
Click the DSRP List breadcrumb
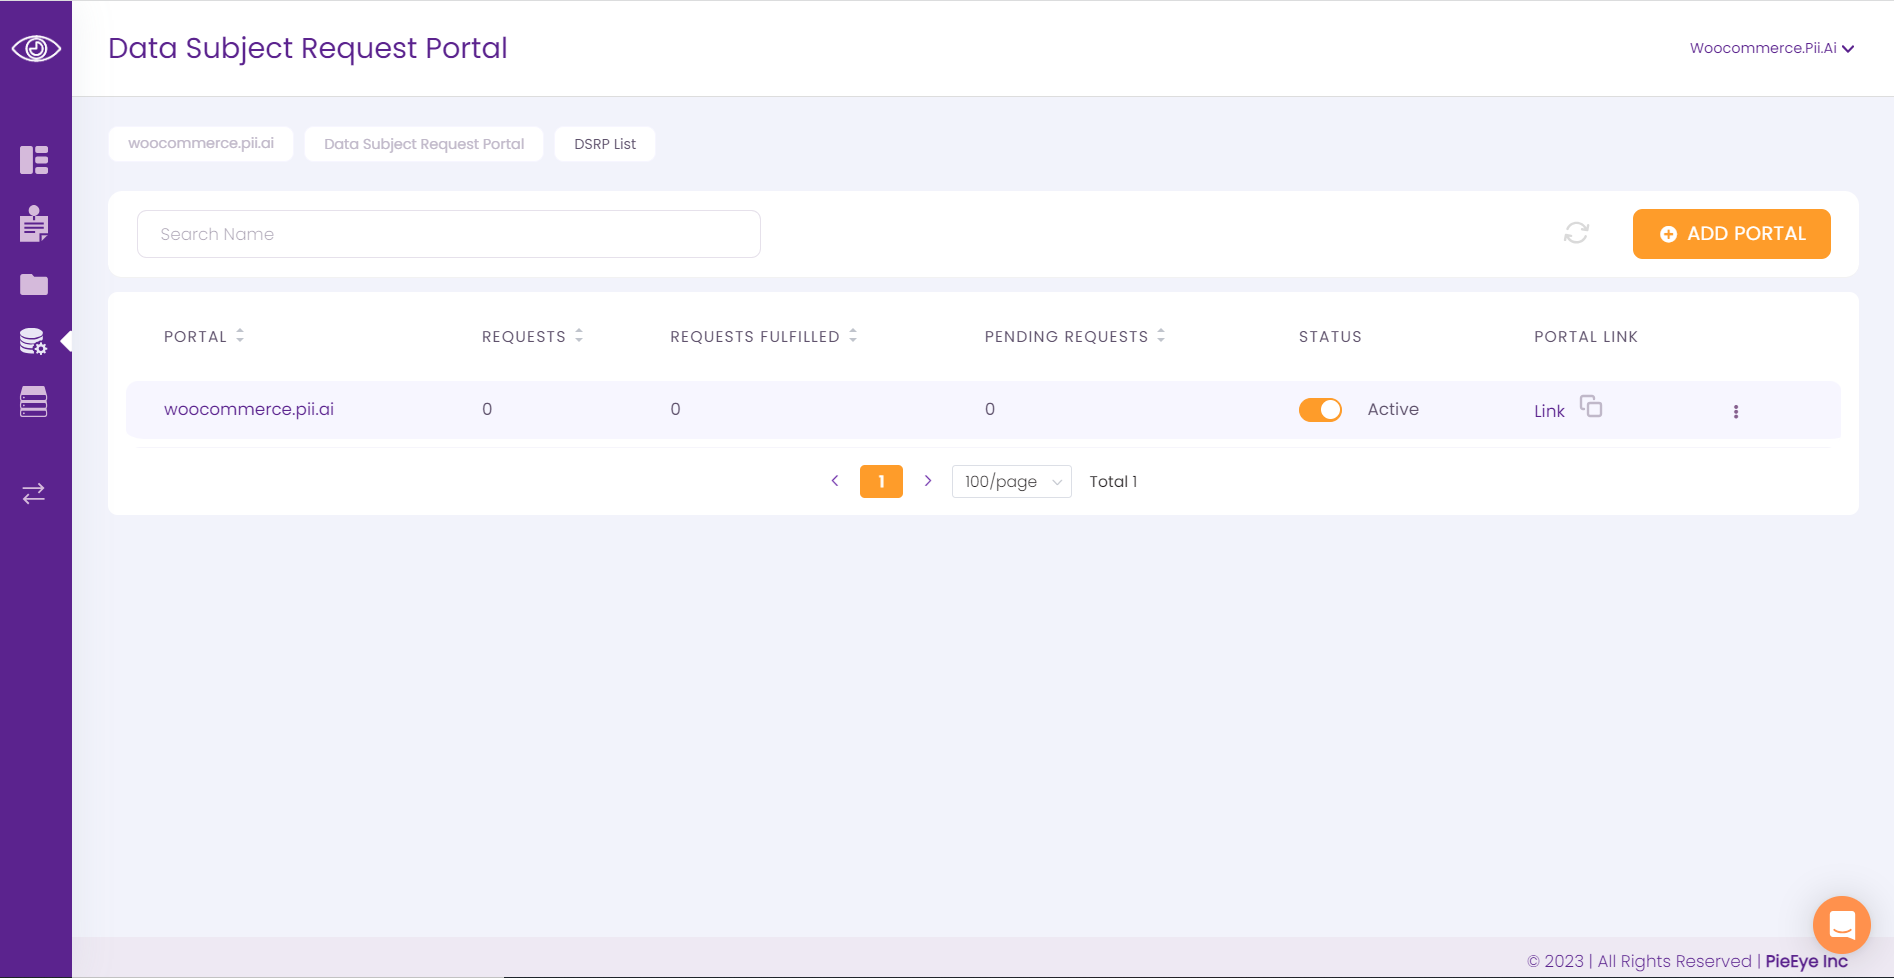coord(605,144)
